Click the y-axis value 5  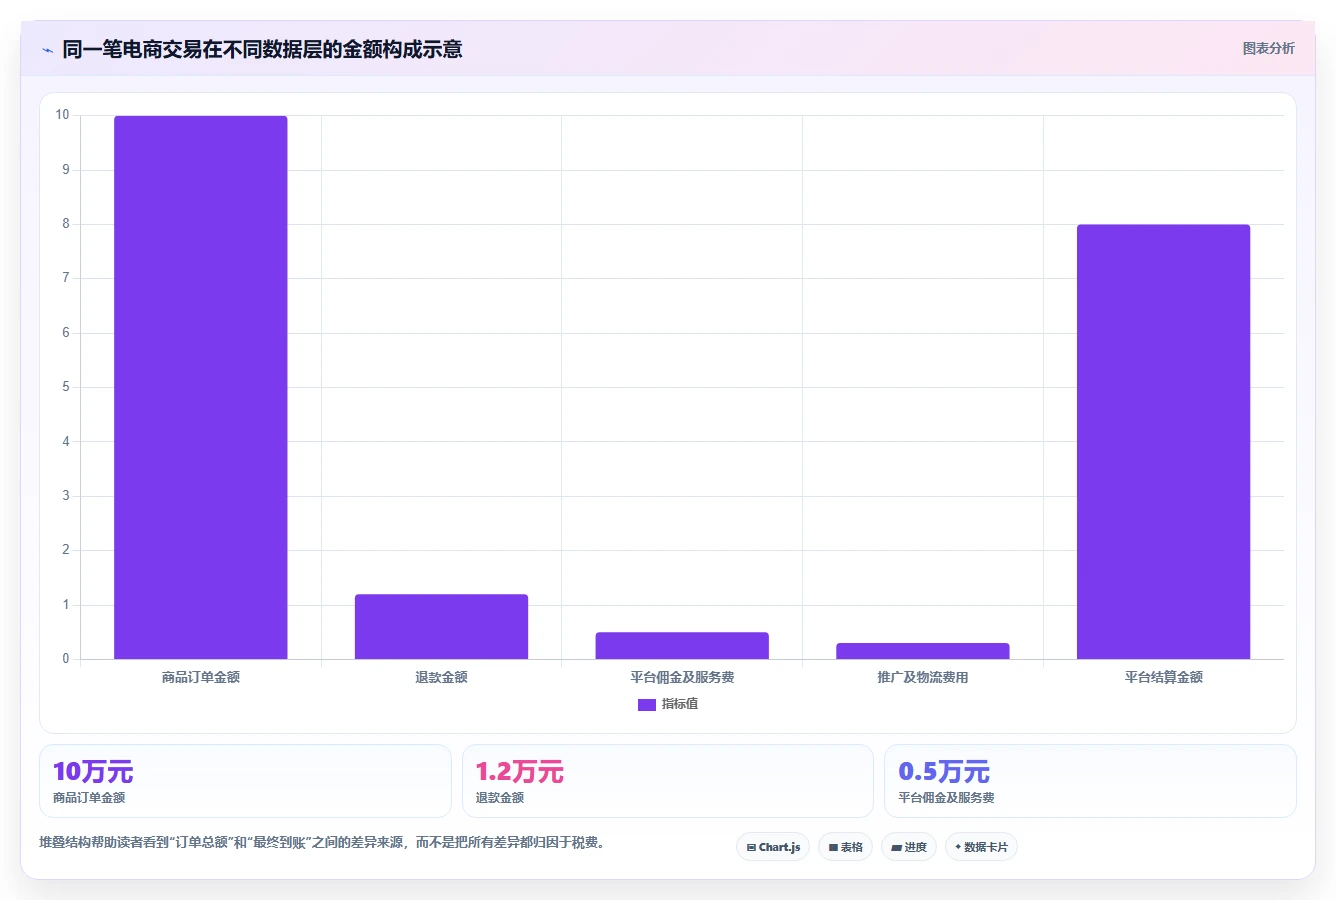tap(66, 386)
